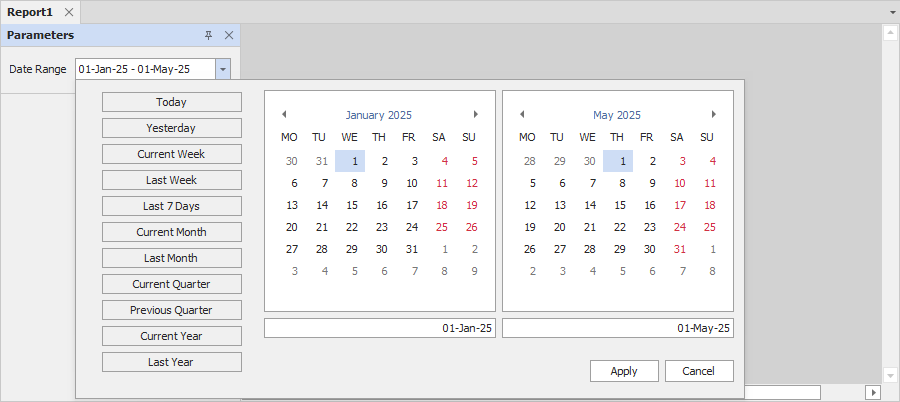Select January 4 Saturday in start calendar

(x=444, y=161)
